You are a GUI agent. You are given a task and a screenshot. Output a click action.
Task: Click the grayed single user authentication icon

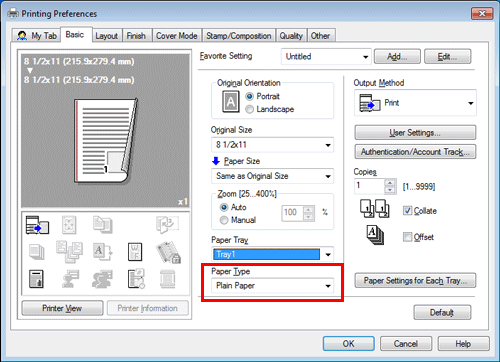tap(70, 279)
